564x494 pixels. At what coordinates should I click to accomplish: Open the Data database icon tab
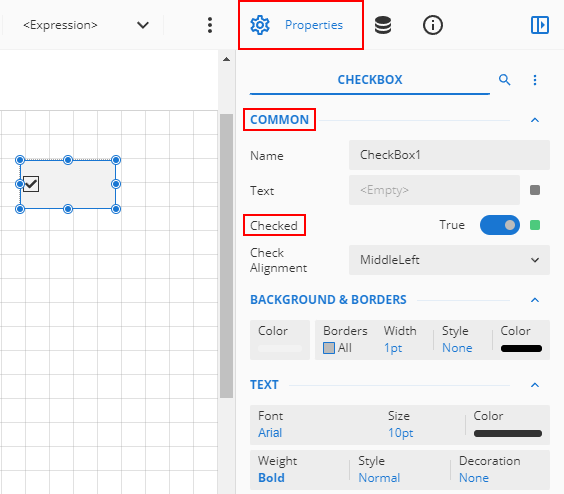pyautogui.click(x=383, y=25)
